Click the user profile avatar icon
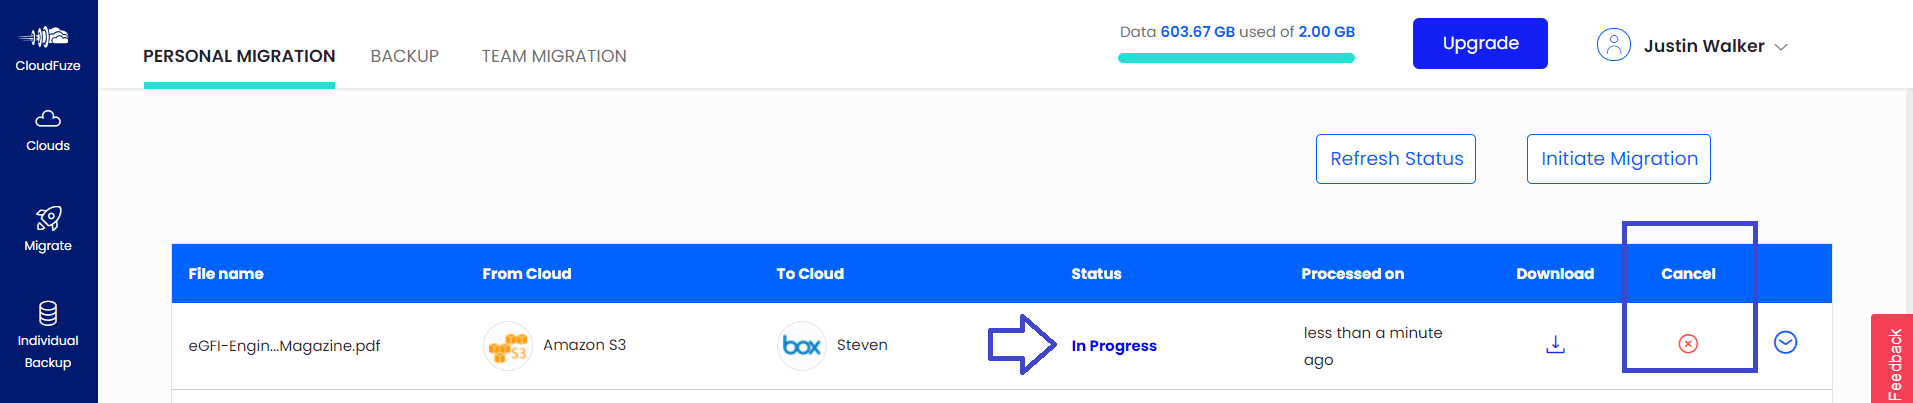 (x=1614, y=45)
